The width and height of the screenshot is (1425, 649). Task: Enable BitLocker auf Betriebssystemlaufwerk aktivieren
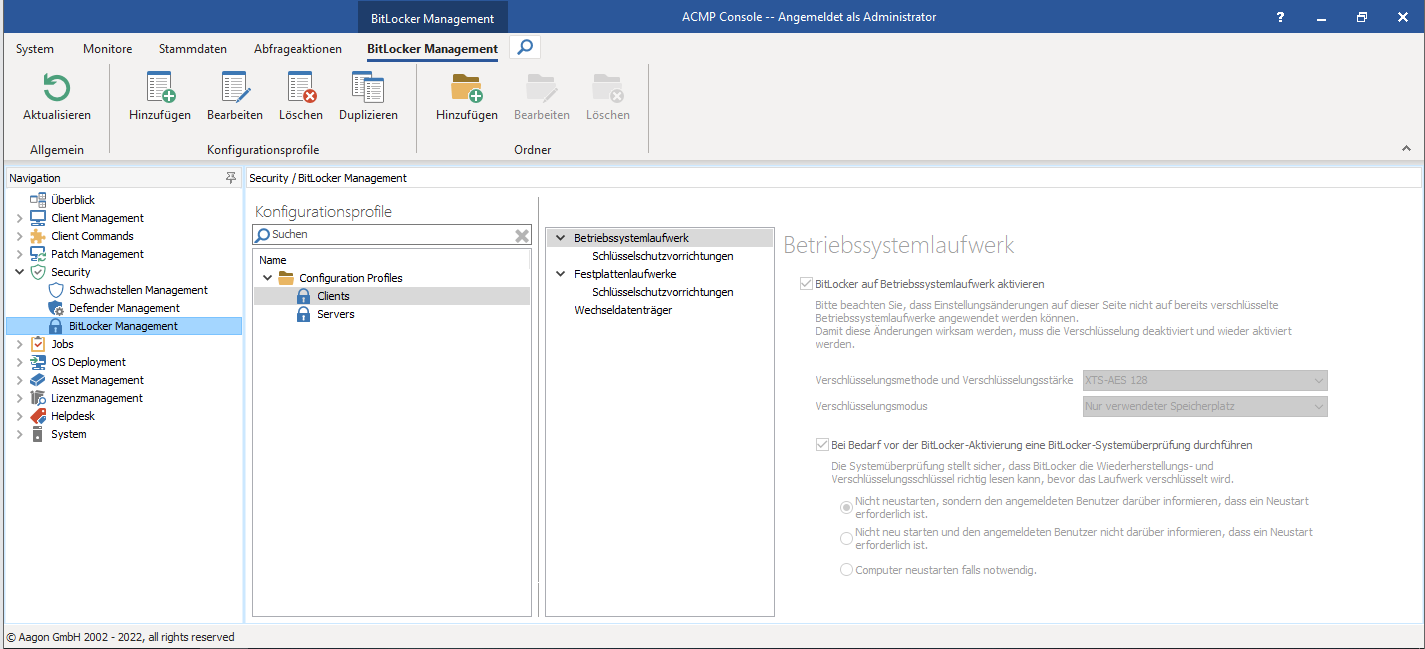806,283
